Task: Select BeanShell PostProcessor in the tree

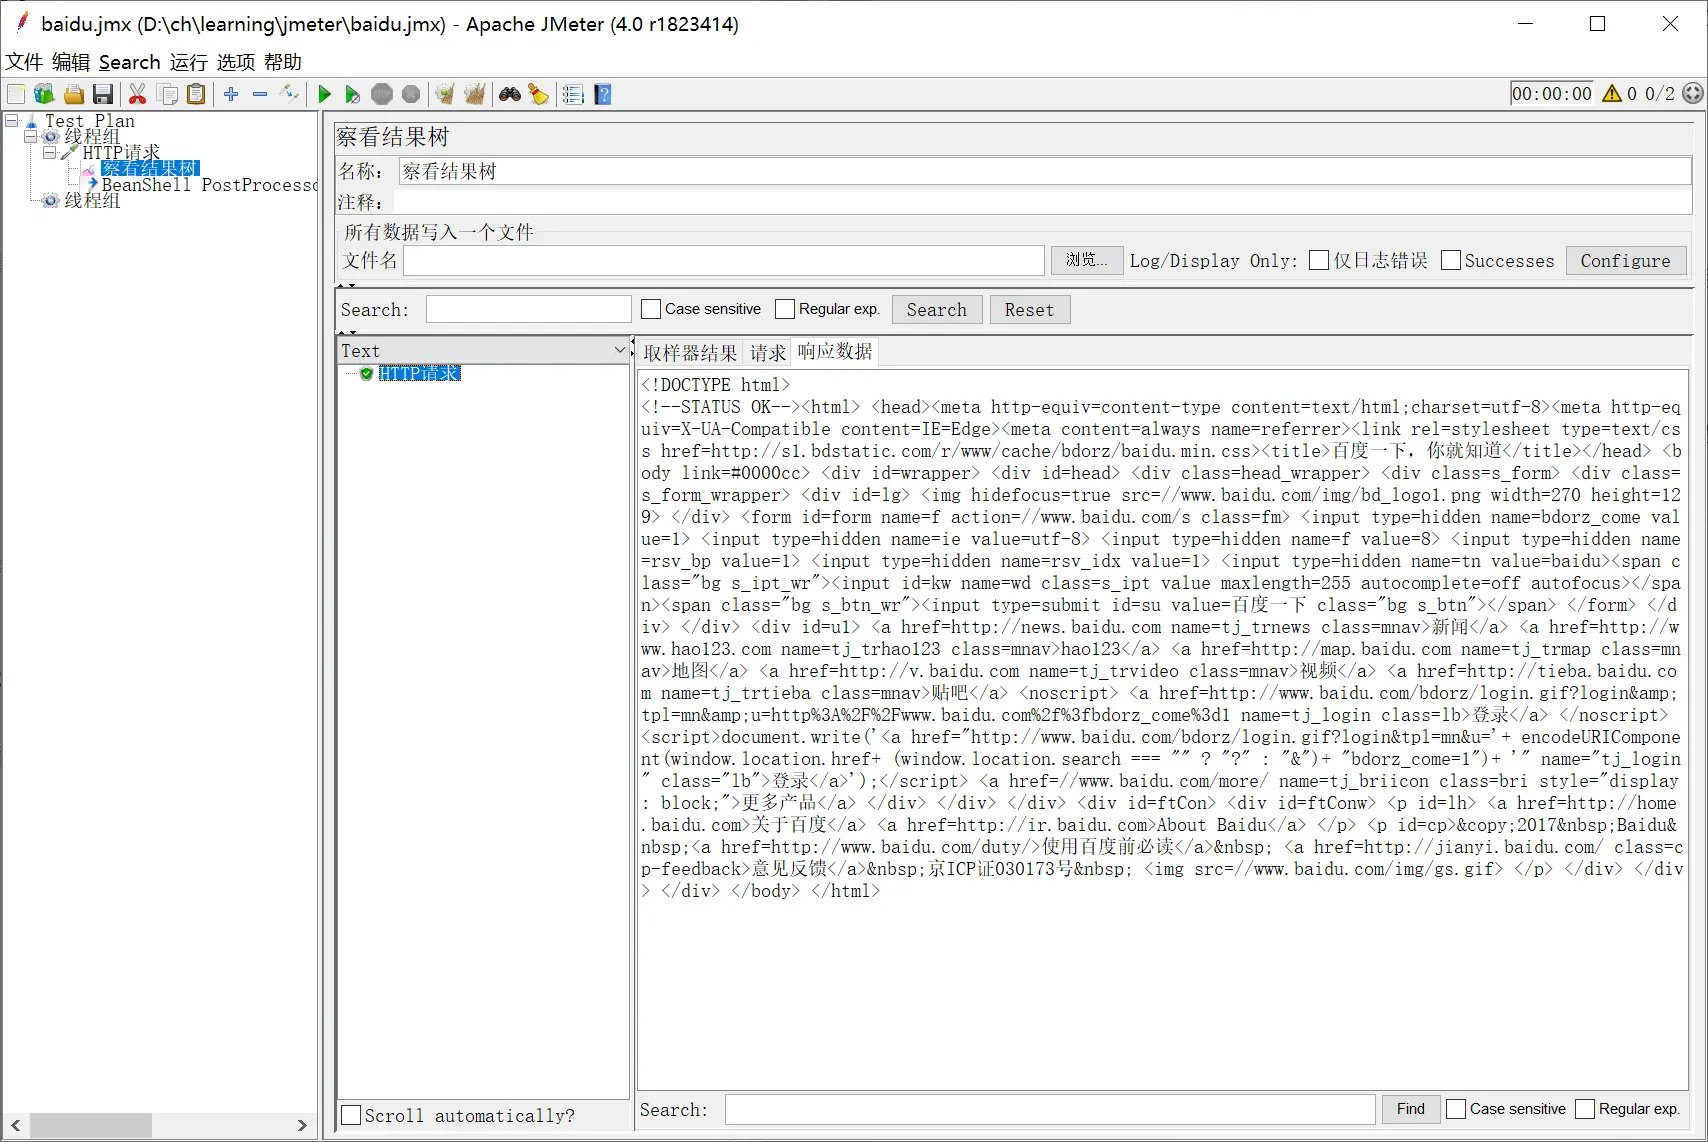Action: coord(209,185)
